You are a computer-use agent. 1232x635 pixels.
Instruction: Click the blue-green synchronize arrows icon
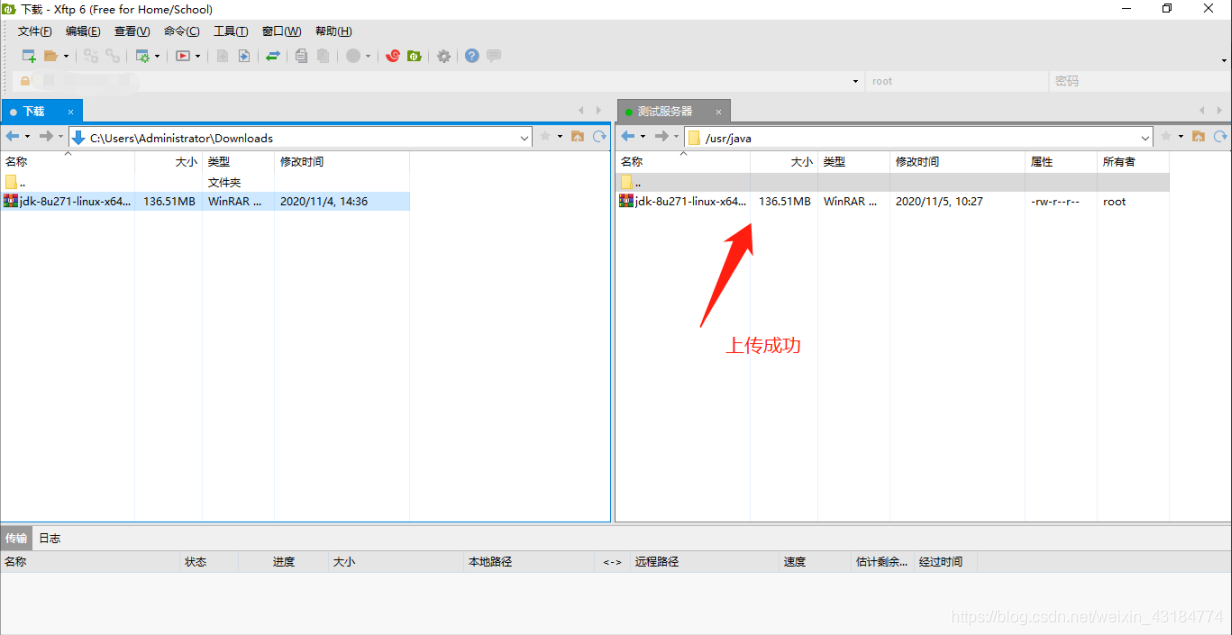tap(272, 56)
